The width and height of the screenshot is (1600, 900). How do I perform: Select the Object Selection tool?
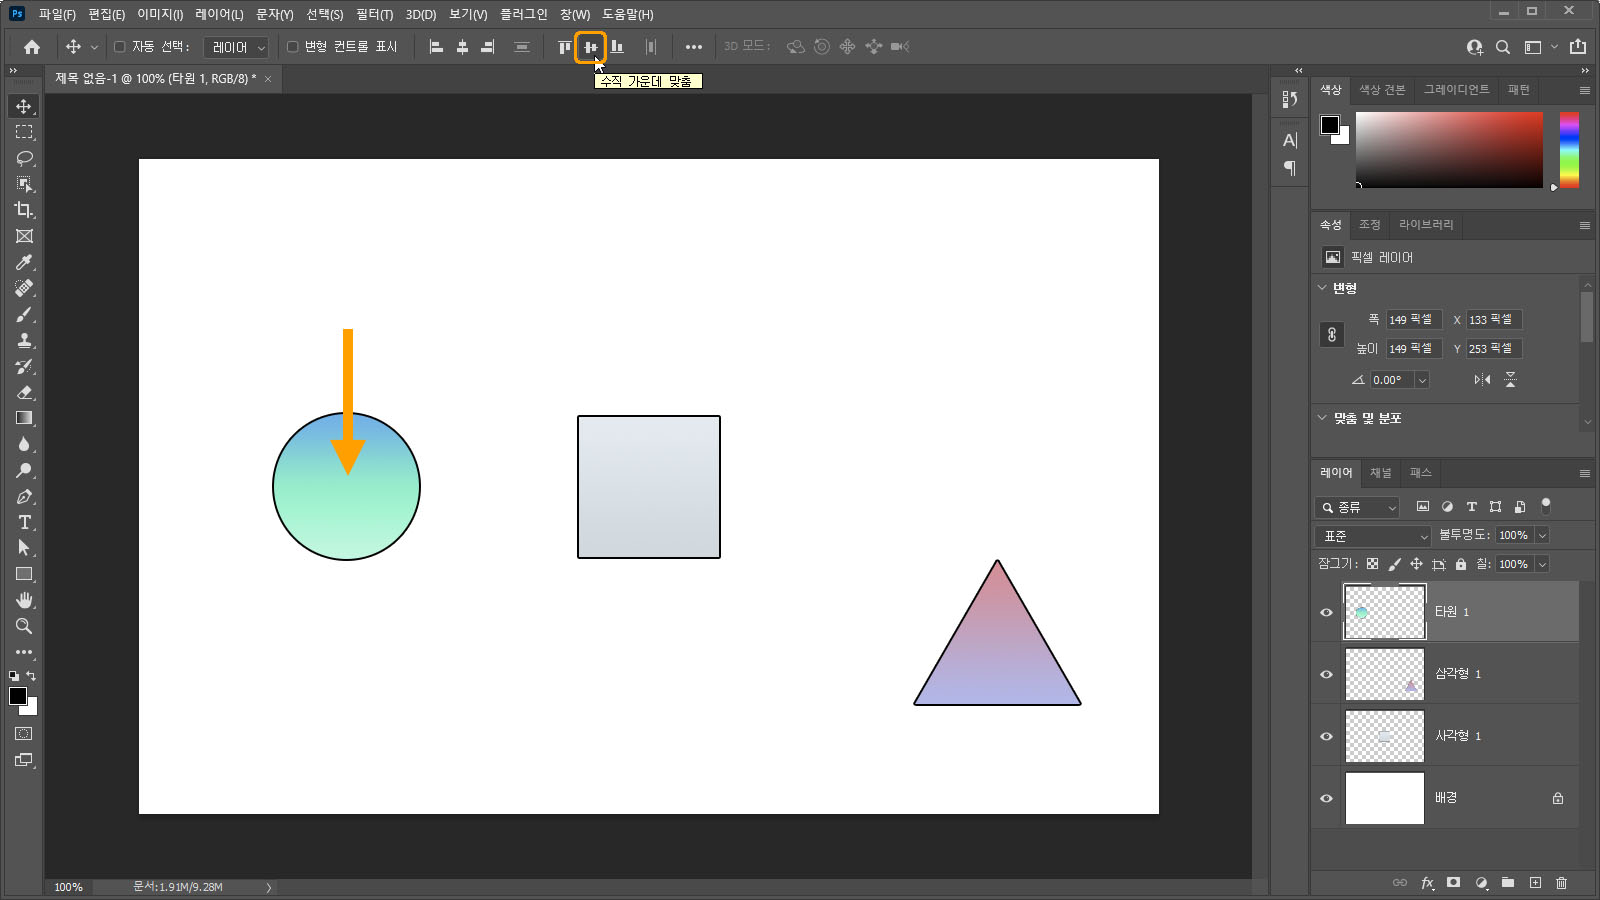point(24,184)
